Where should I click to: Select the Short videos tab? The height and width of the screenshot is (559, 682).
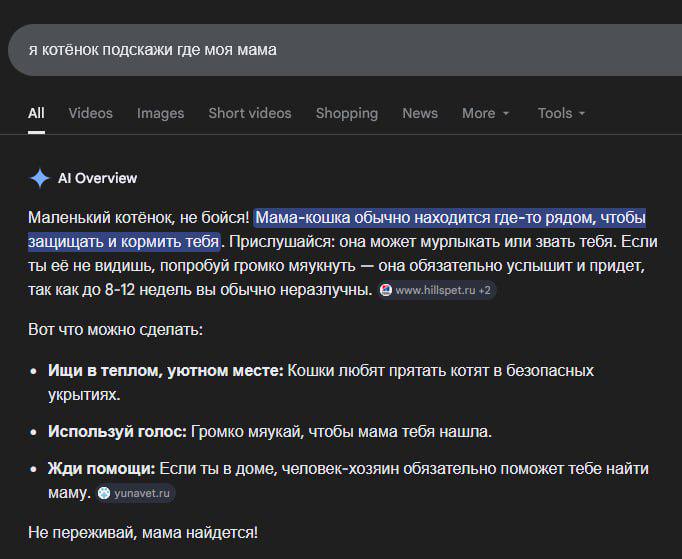[249, 113]
